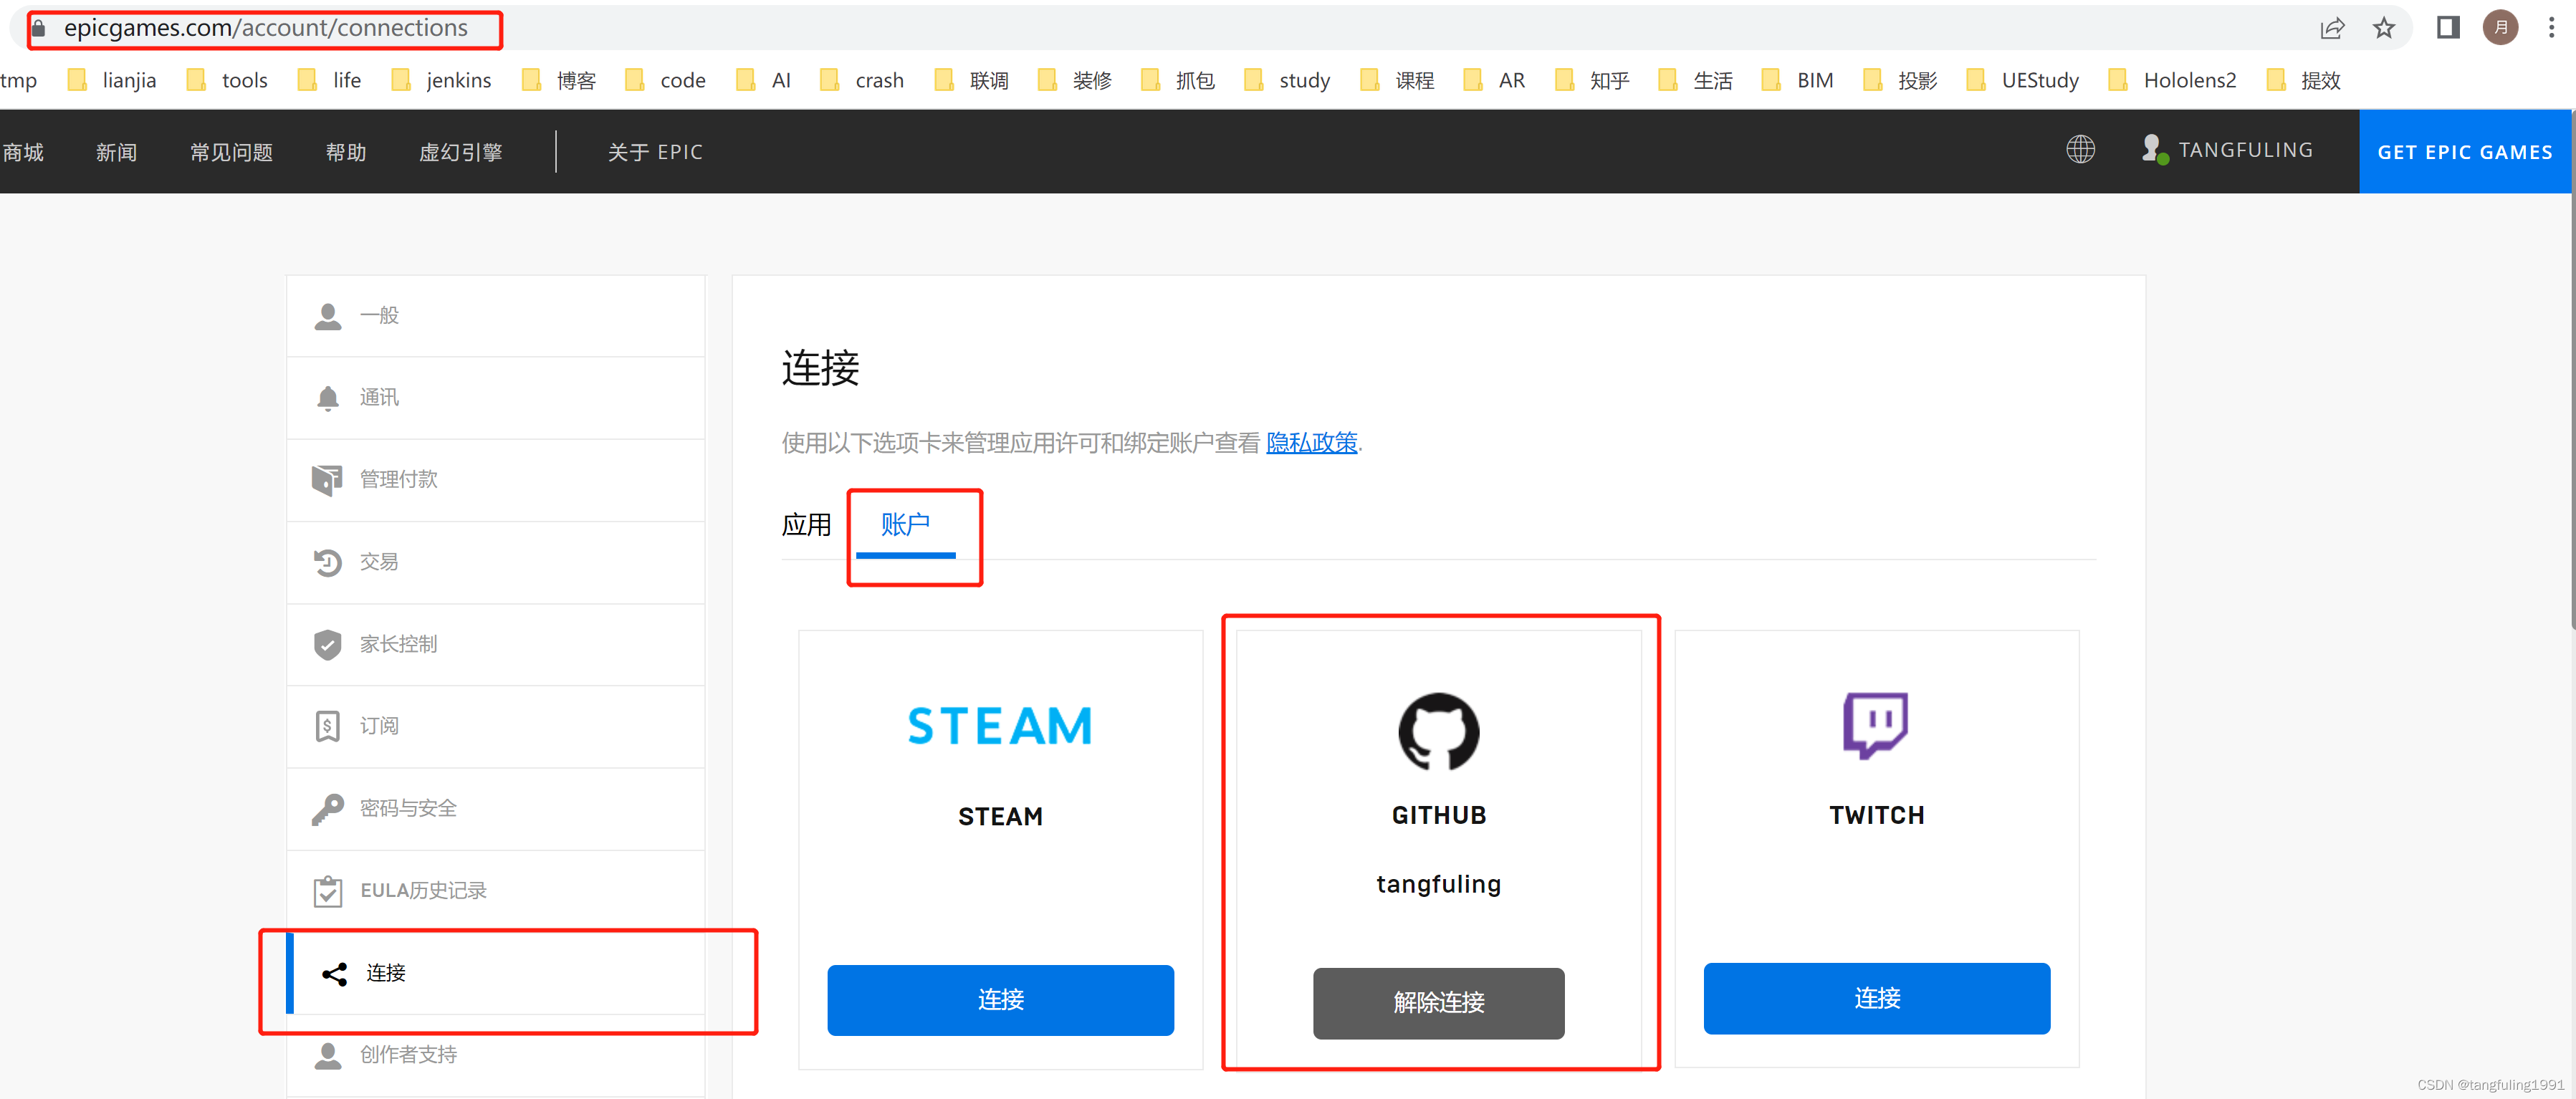Open 帮助 in the top navigation
Viewport: 2576px width, 1099px height.
[x=346, y=152]
